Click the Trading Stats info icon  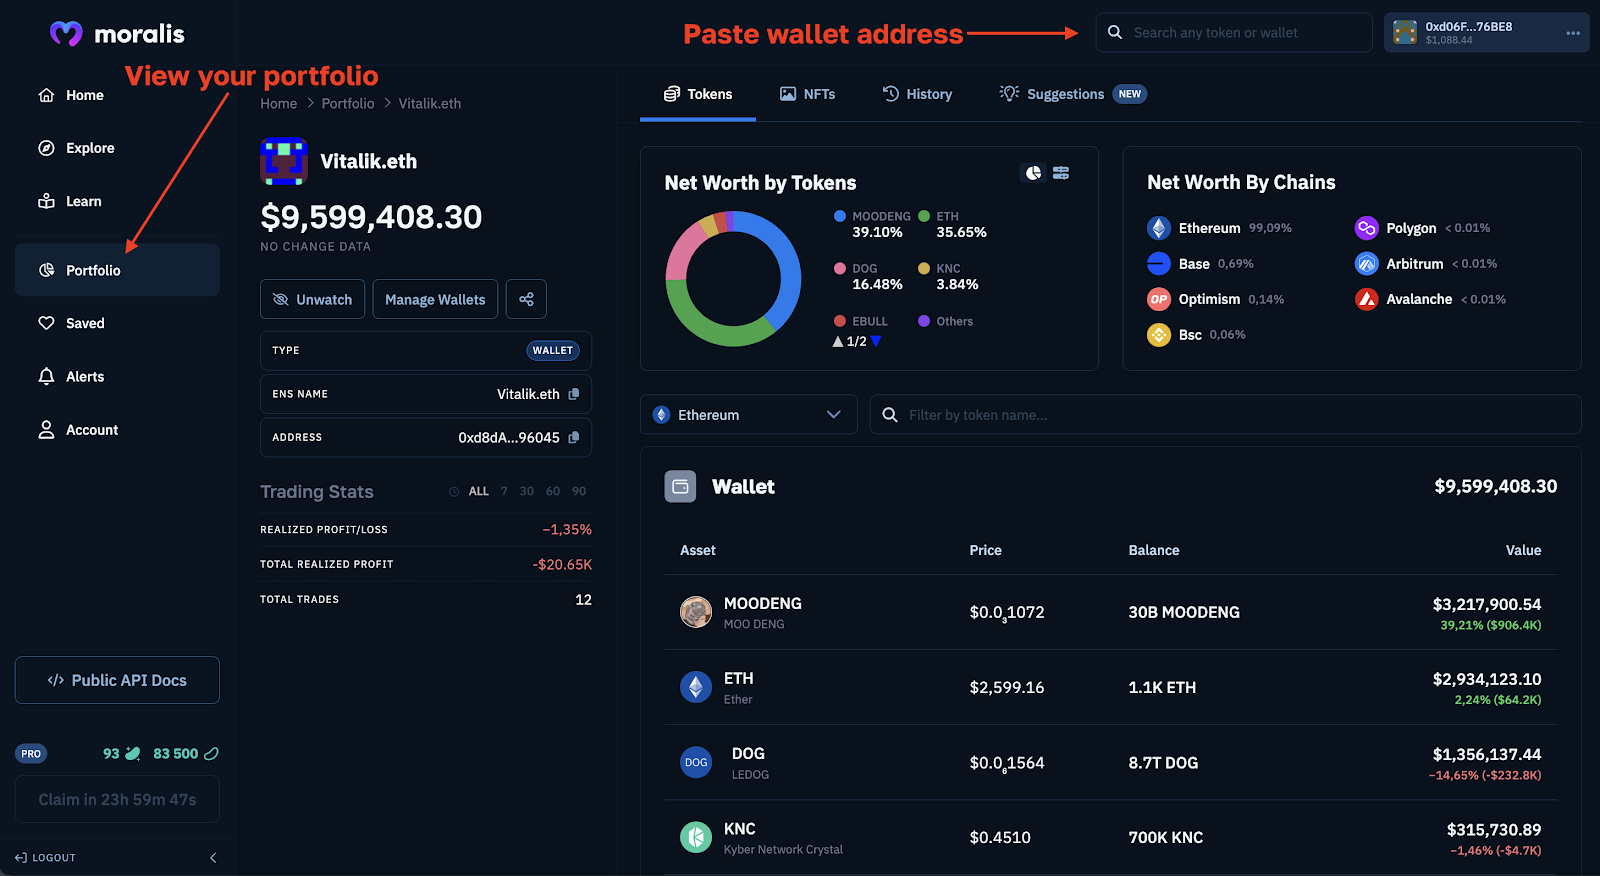tap(454, 492)
